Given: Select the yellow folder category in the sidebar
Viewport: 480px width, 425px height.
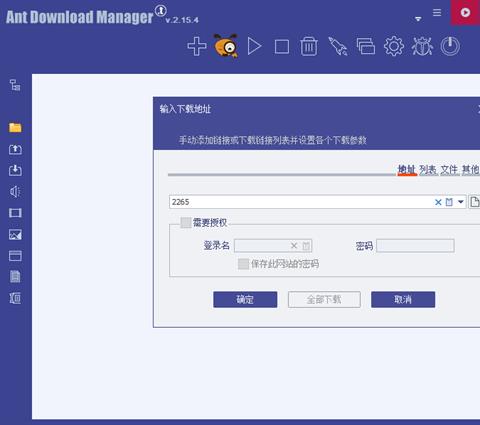Looking at the screenshot, I should pos(15,128).
